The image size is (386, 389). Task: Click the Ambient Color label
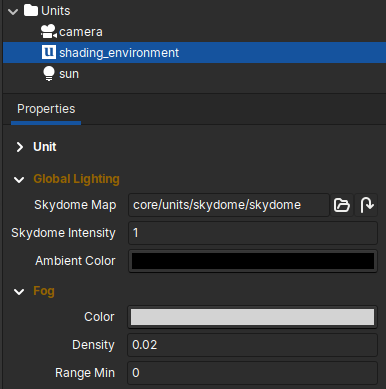point(75,261)
